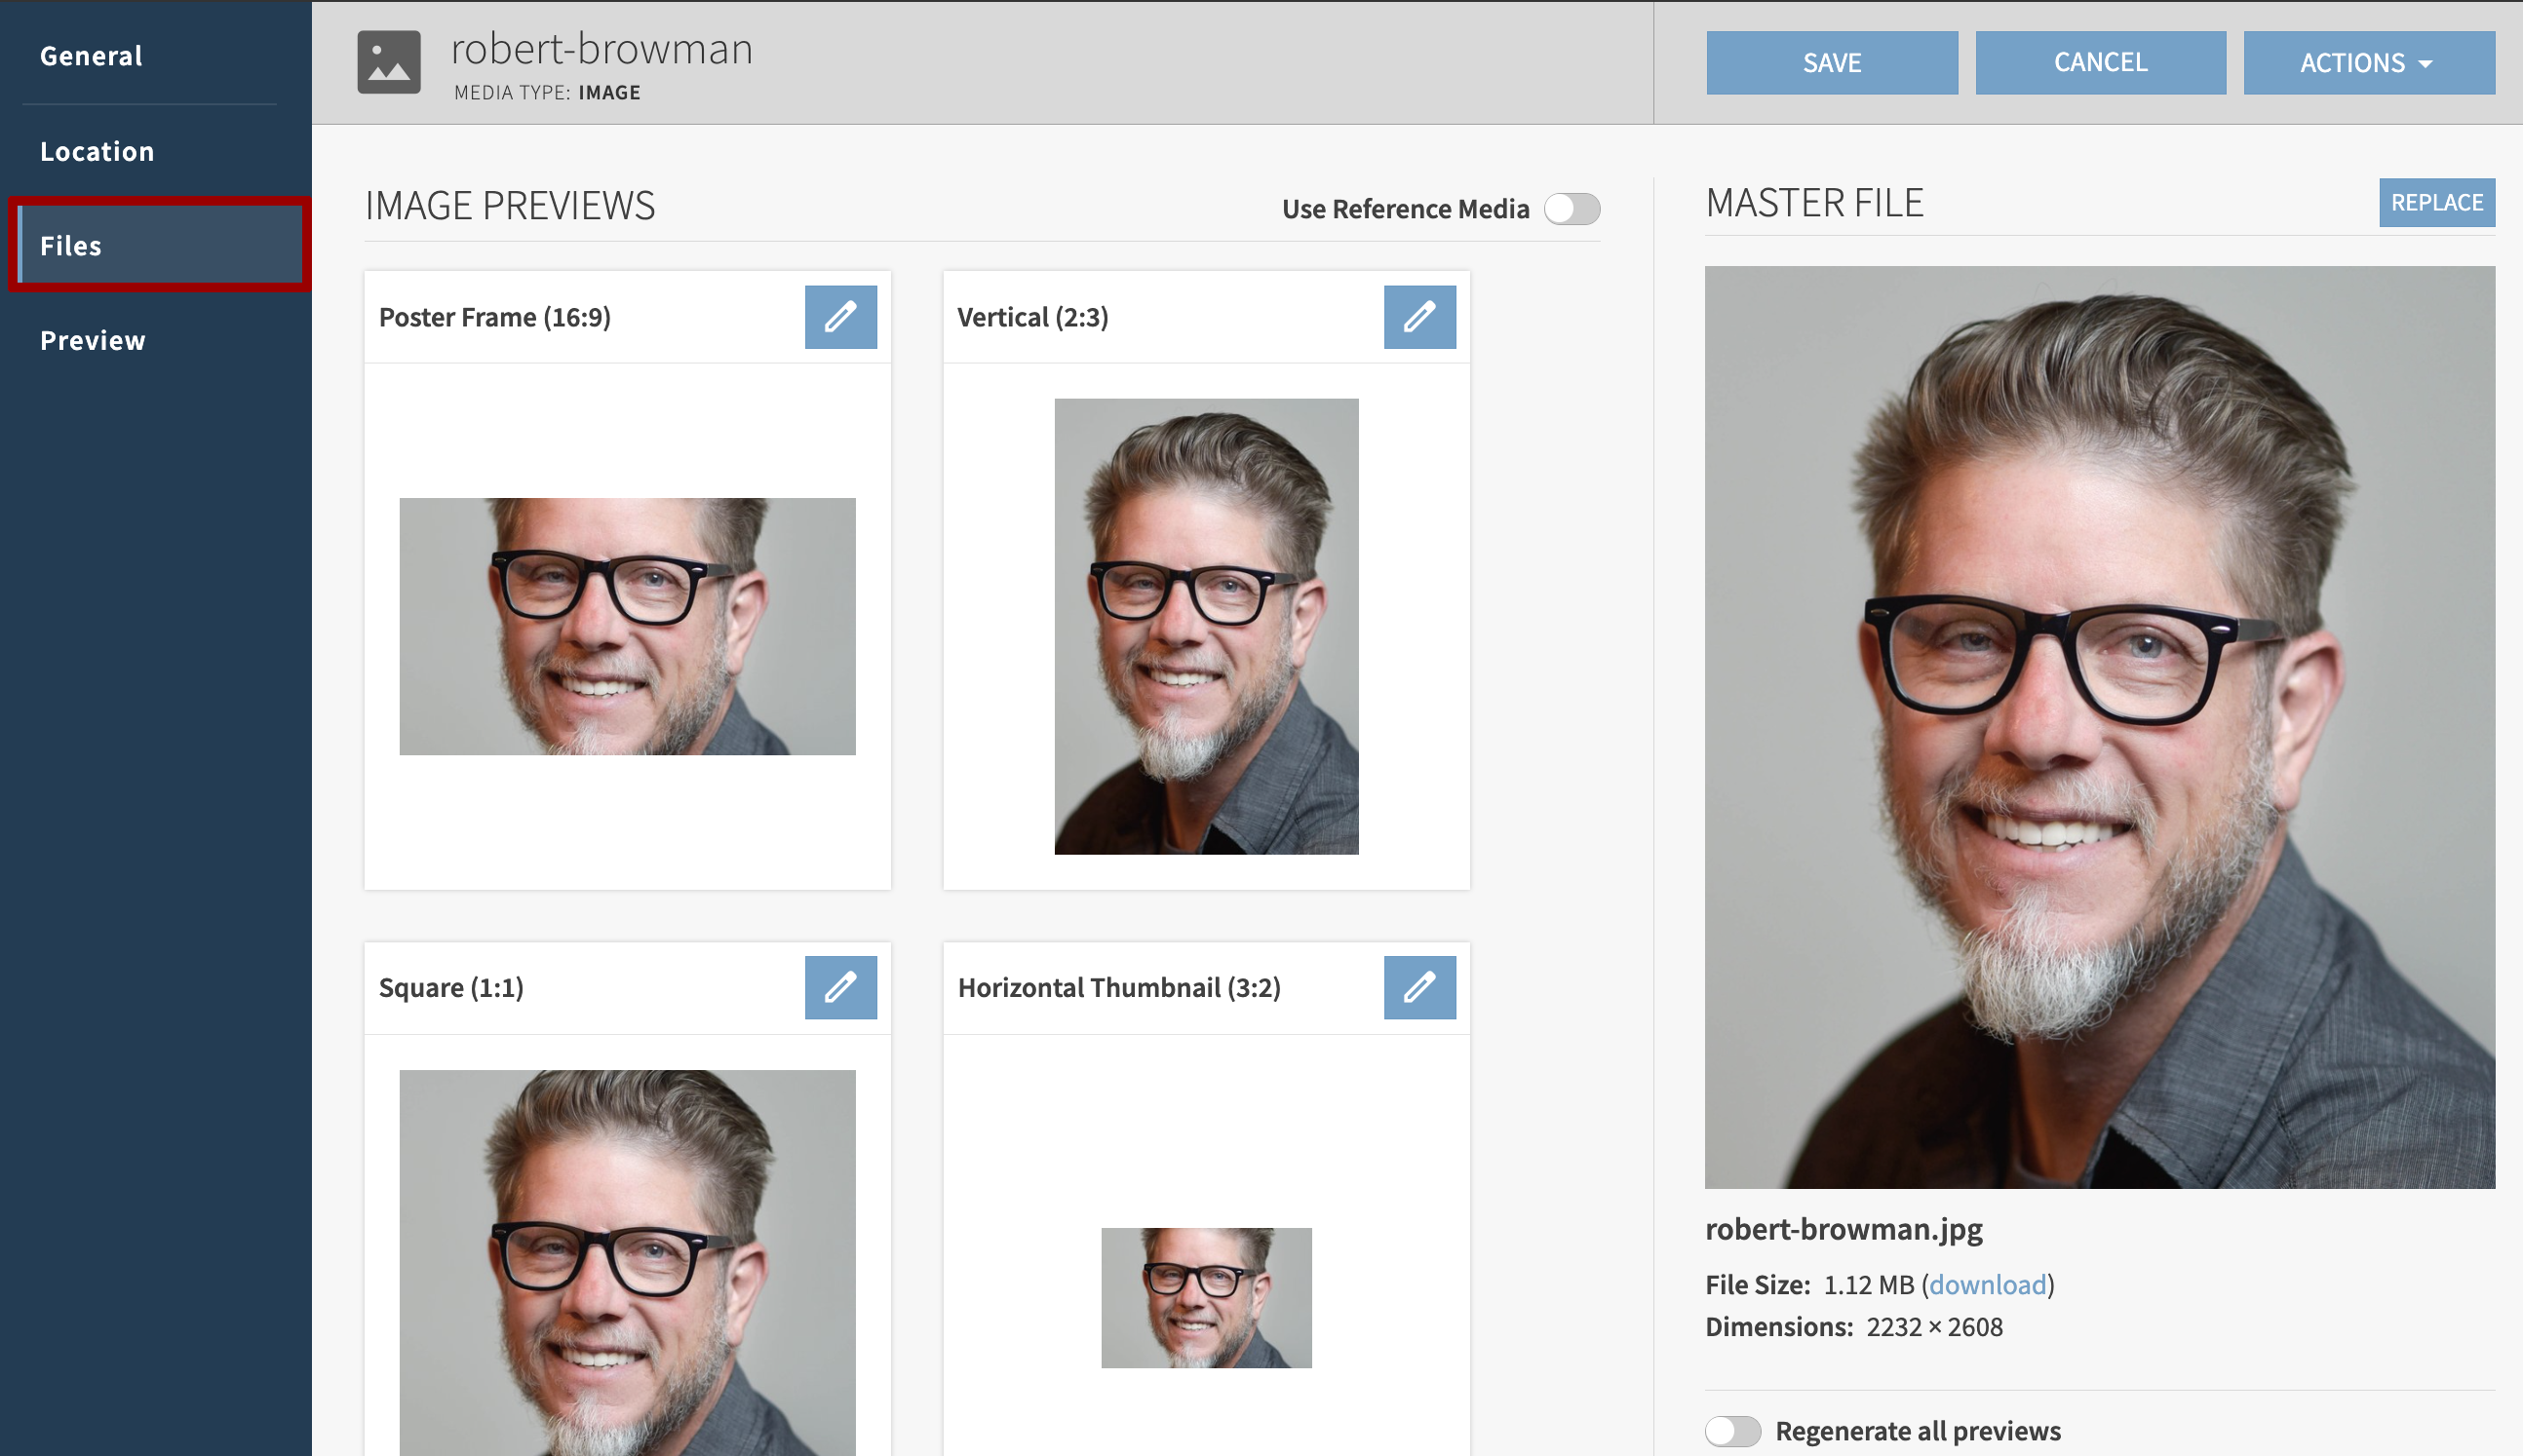Edit the Poster Frame (16:9) preview
This screenshot has height=1456, width=2523.
click(x=840, y=317)
